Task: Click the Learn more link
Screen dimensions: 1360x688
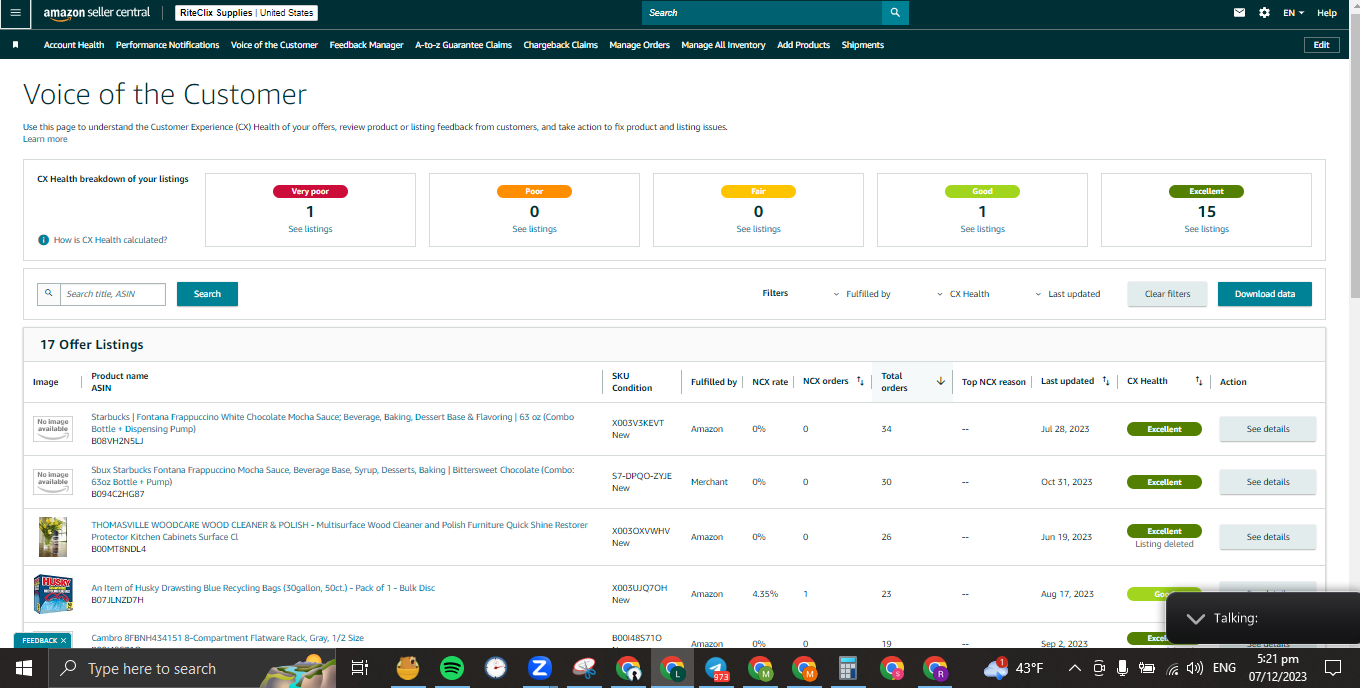Action: point(45,139)
